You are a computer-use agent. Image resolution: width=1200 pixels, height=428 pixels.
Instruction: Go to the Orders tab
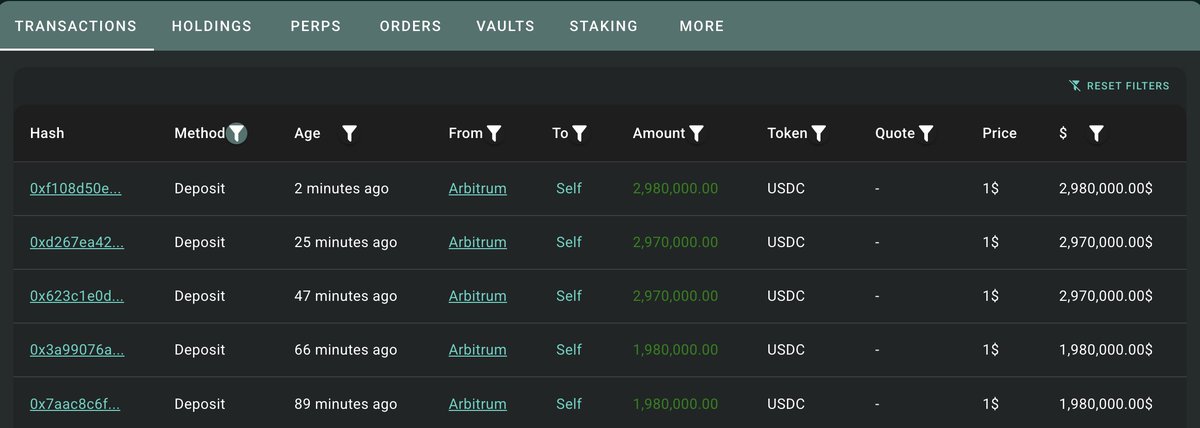410,26
